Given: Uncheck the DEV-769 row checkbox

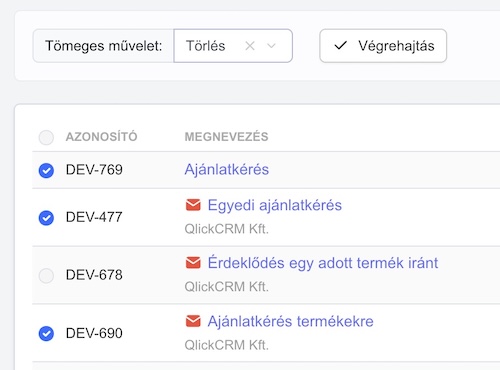Looking at the screenshot, I should click(46, 170).
